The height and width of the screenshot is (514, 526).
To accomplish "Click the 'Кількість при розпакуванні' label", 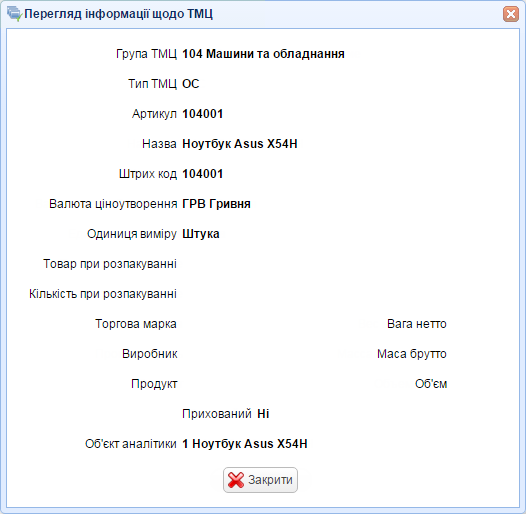I will (103, 294).
